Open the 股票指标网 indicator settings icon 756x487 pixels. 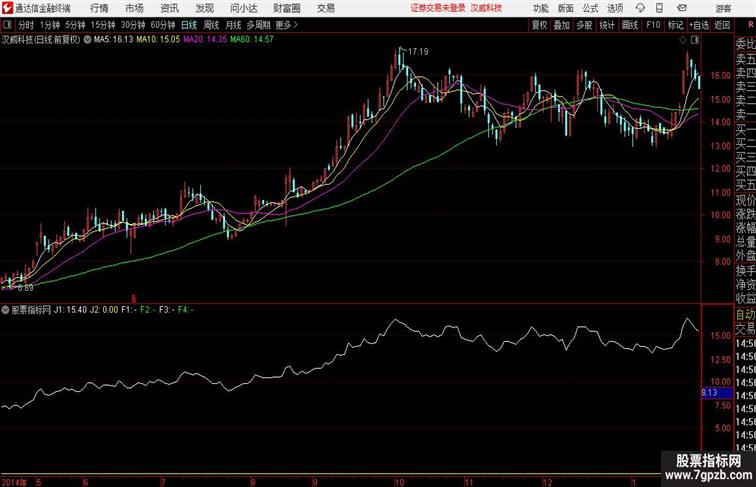tap(5, 310)
